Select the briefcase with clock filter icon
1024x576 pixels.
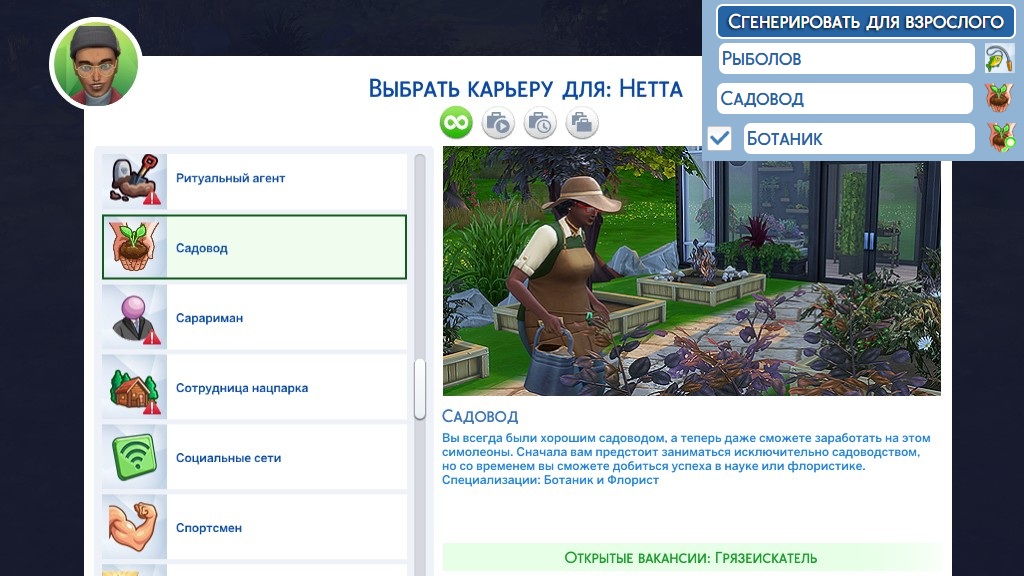tap(540, 122)
